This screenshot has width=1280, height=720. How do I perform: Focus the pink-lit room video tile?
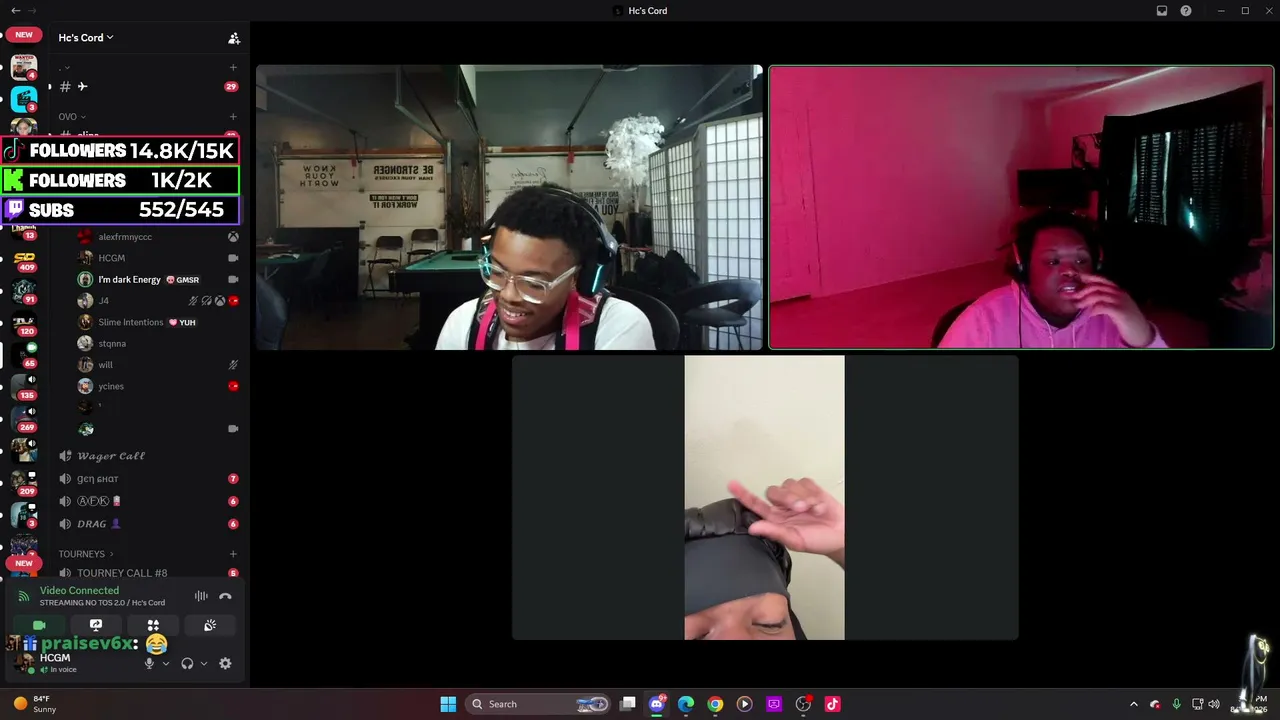[x=1021, y=207]
